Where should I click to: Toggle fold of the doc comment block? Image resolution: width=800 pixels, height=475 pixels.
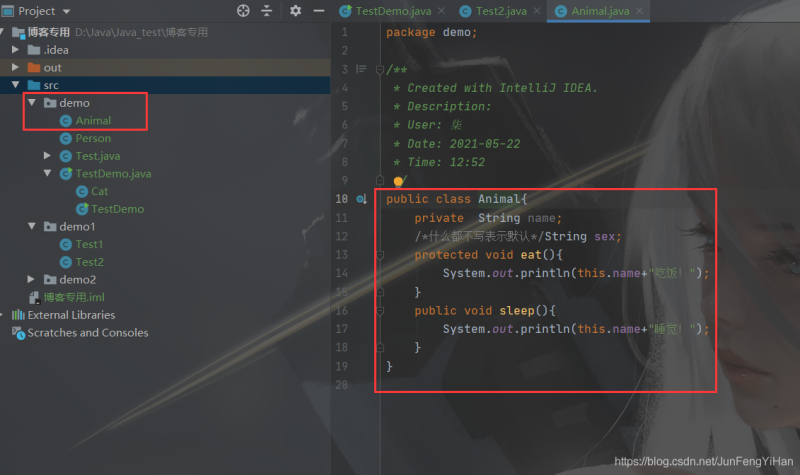click(379, 69)
